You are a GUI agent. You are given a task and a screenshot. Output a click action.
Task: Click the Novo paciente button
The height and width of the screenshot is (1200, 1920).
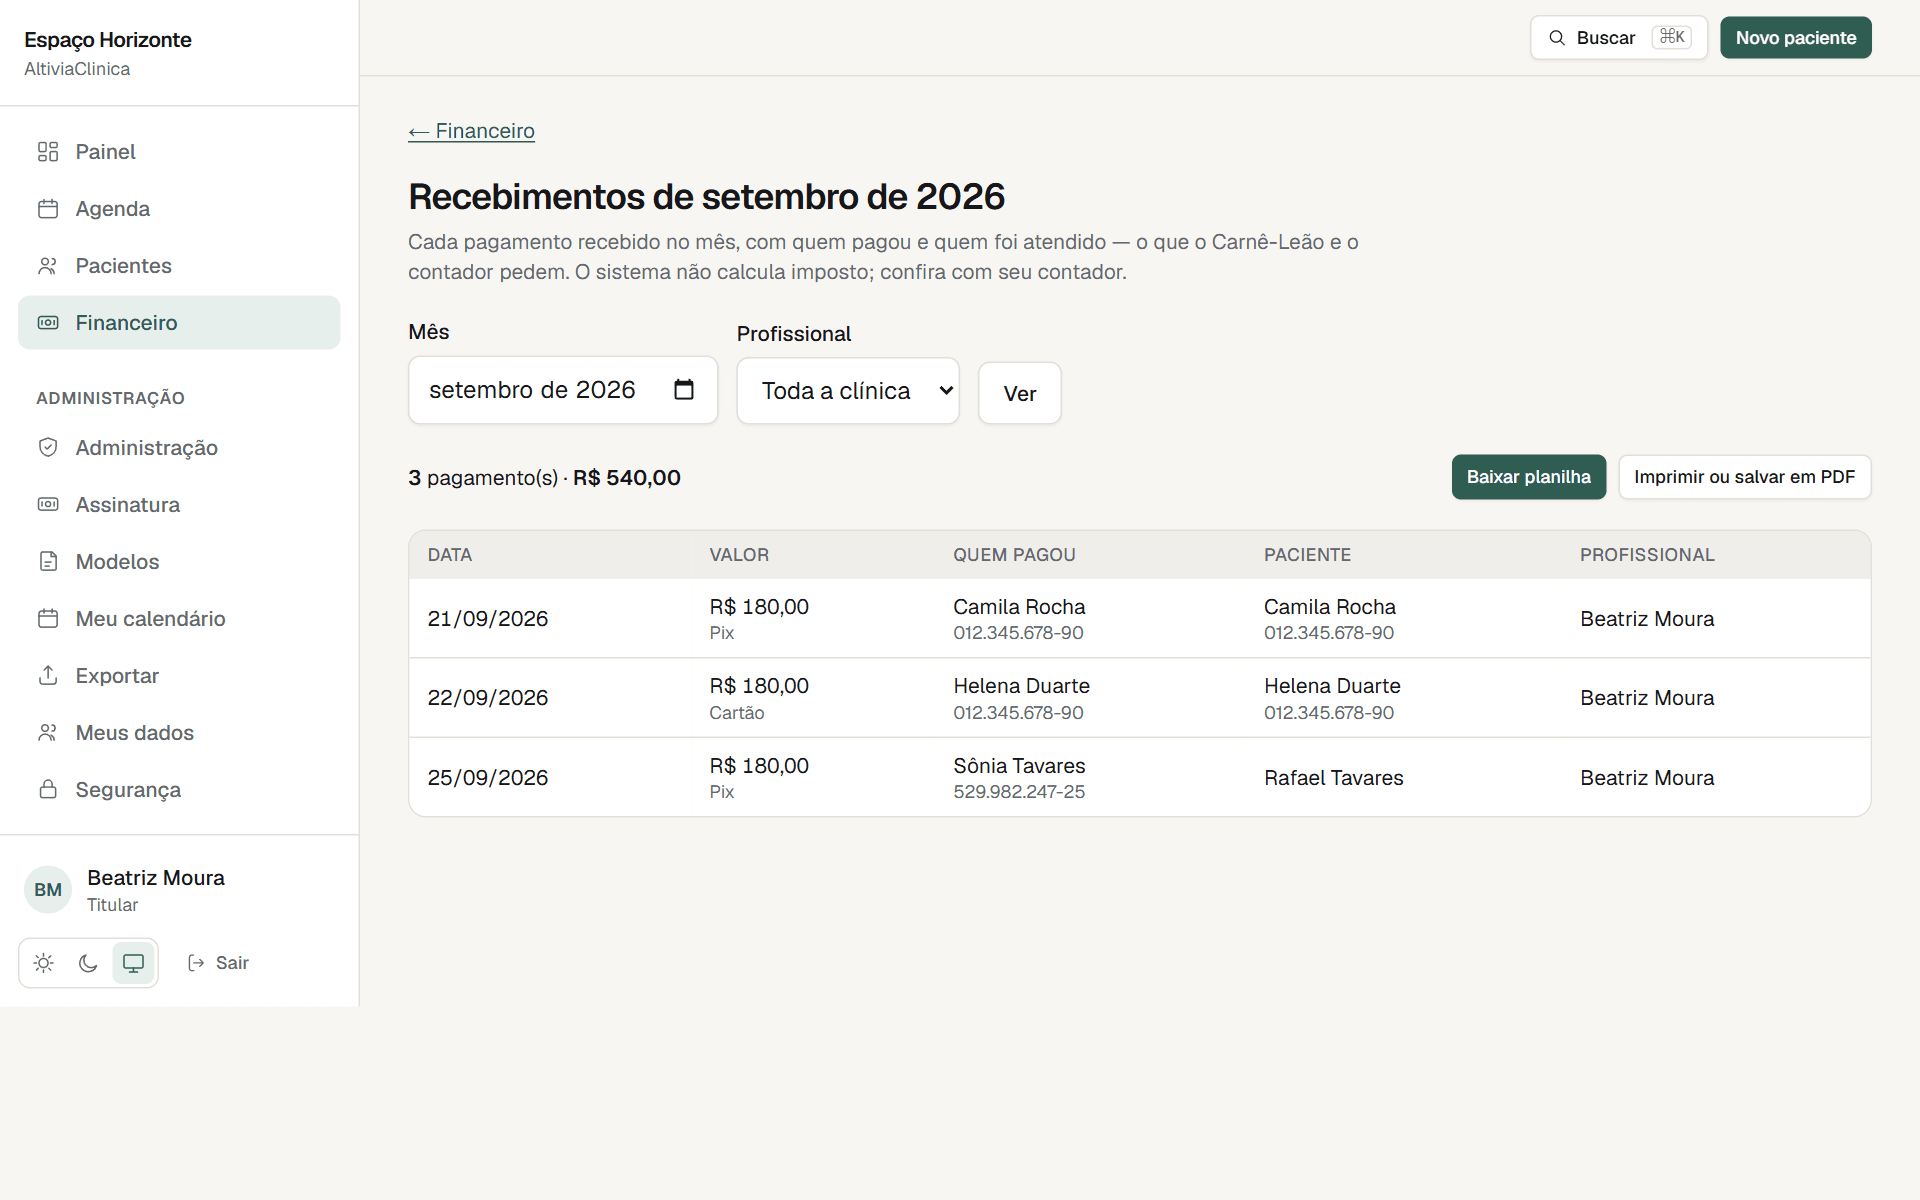1796,38
